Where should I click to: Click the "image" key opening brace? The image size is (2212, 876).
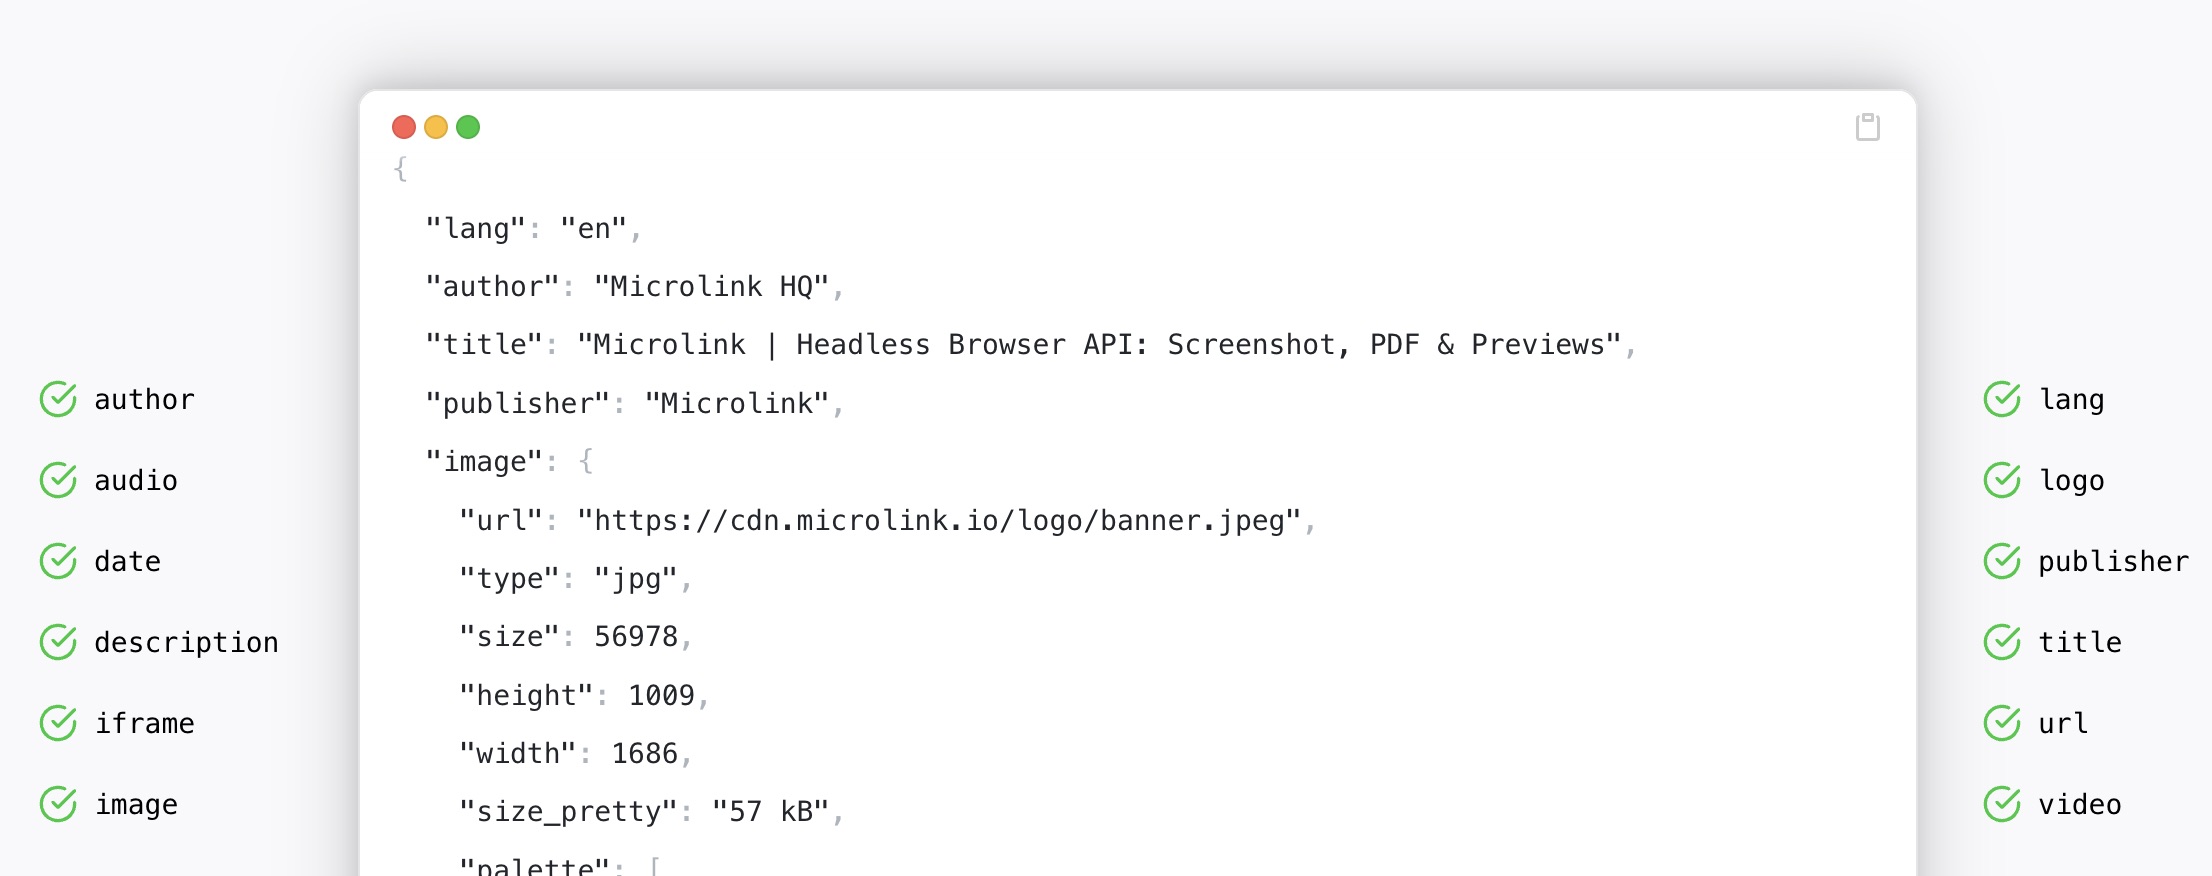point(586,461)
